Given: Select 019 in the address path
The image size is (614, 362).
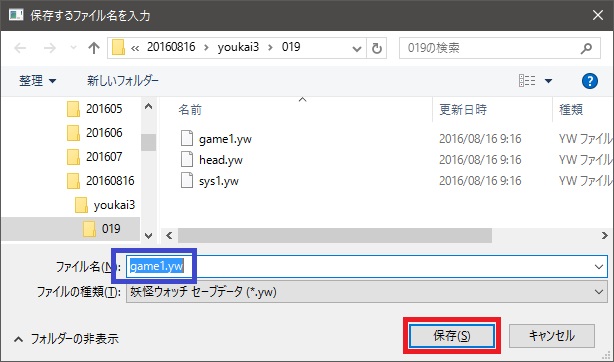Looking at the screenshot, I should coord(291,47).
